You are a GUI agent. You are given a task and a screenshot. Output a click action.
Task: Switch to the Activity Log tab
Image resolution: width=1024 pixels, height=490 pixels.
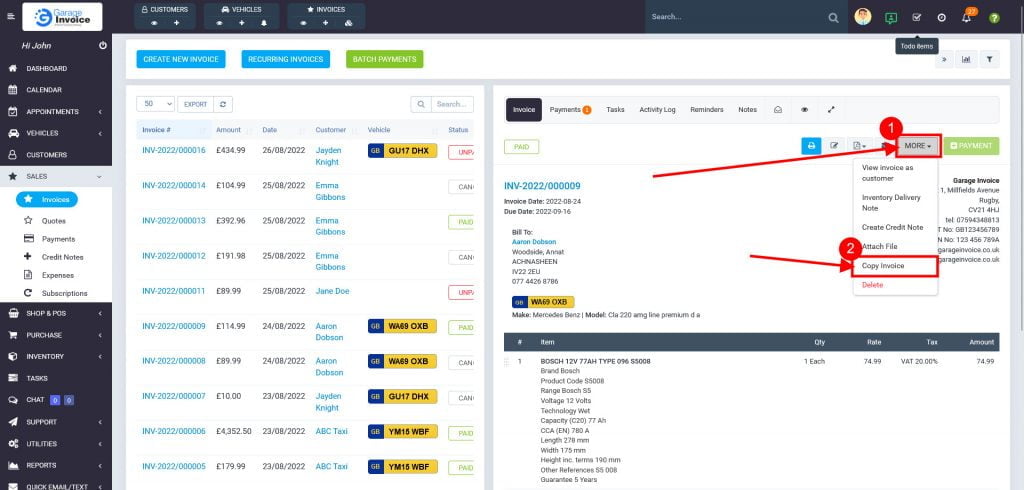tap(657, 110)
